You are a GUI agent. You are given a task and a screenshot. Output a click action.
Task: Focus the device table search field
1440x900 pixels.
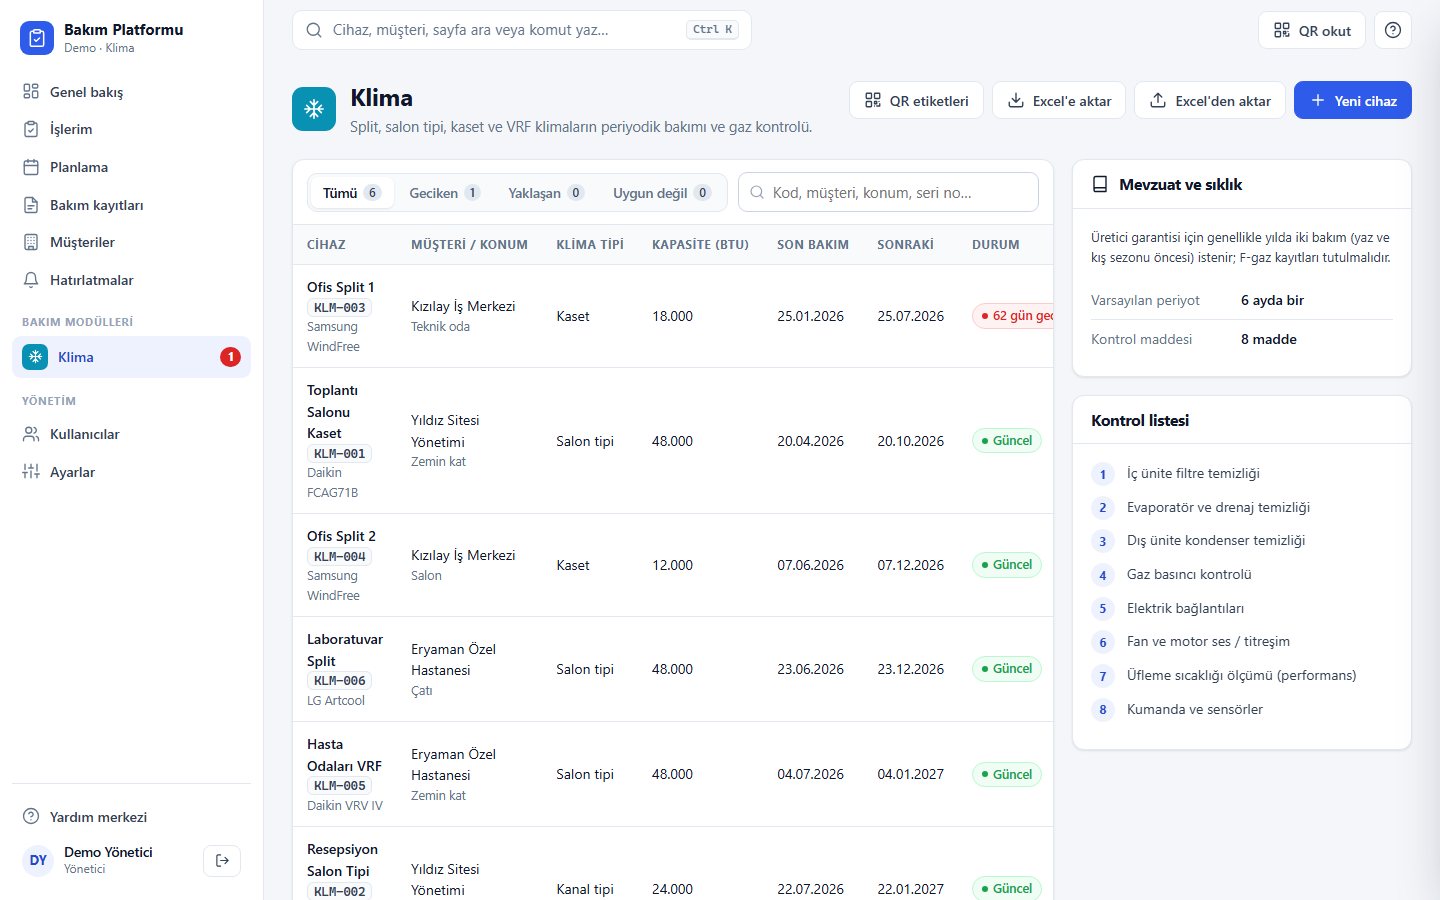[x=888, y=192]
